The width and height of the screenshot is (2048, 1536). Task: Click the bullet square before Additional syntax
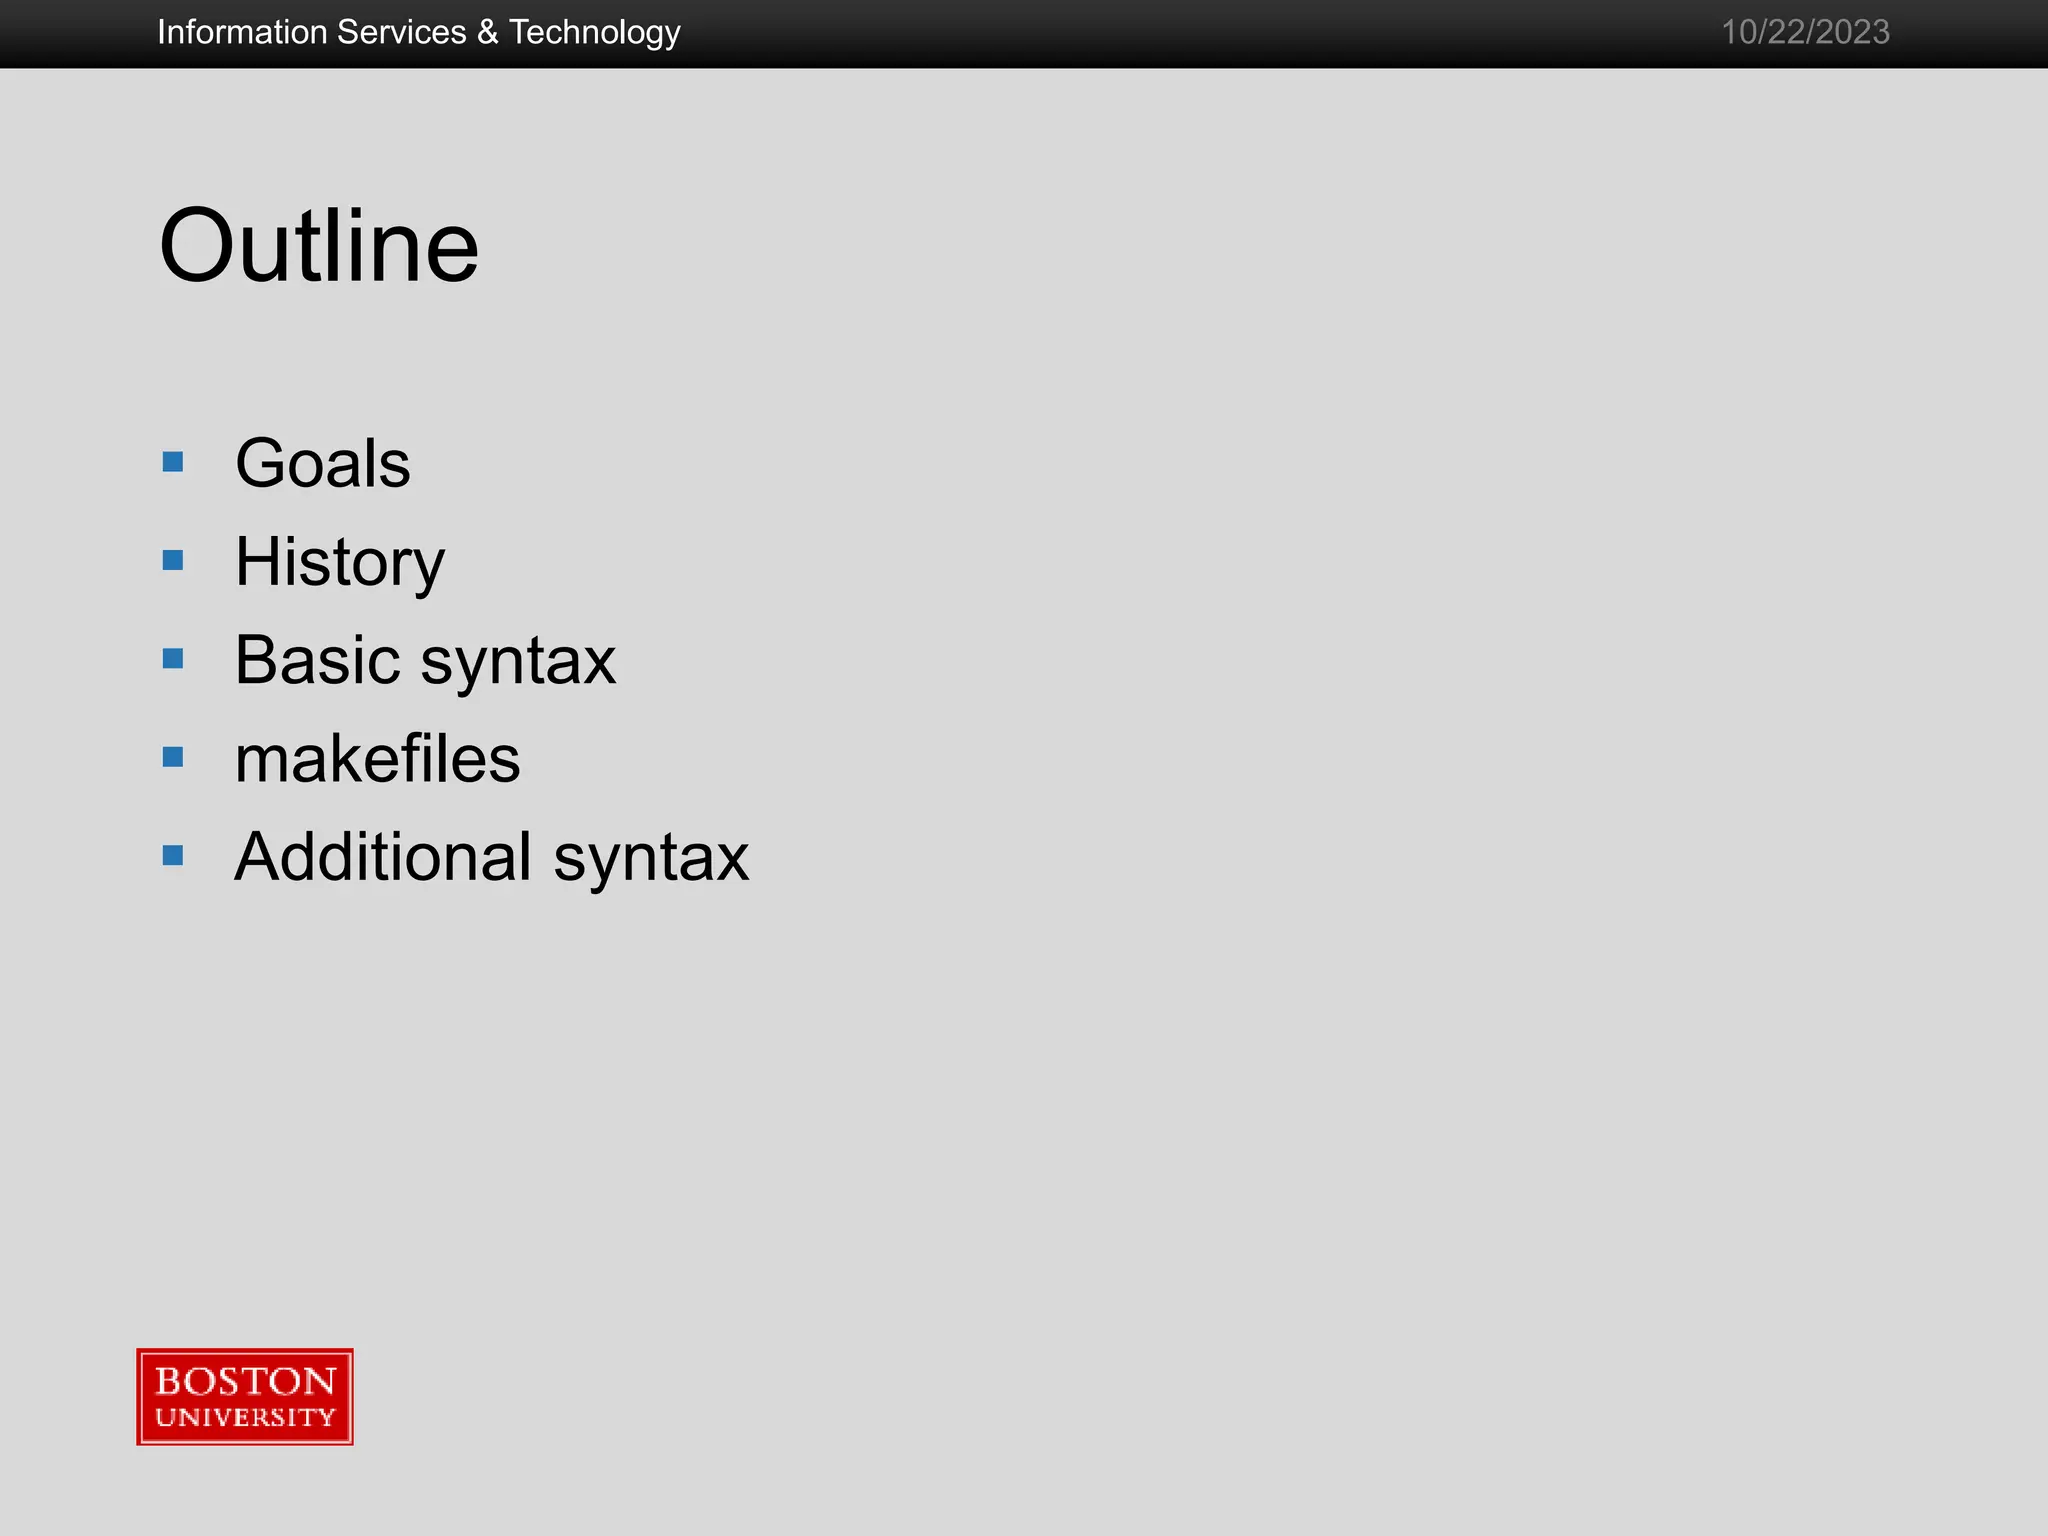pos(173,856)
